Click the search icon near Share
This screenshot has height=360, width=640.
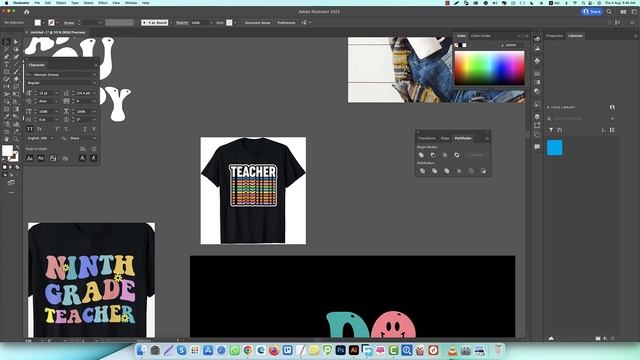coord(609,11)
